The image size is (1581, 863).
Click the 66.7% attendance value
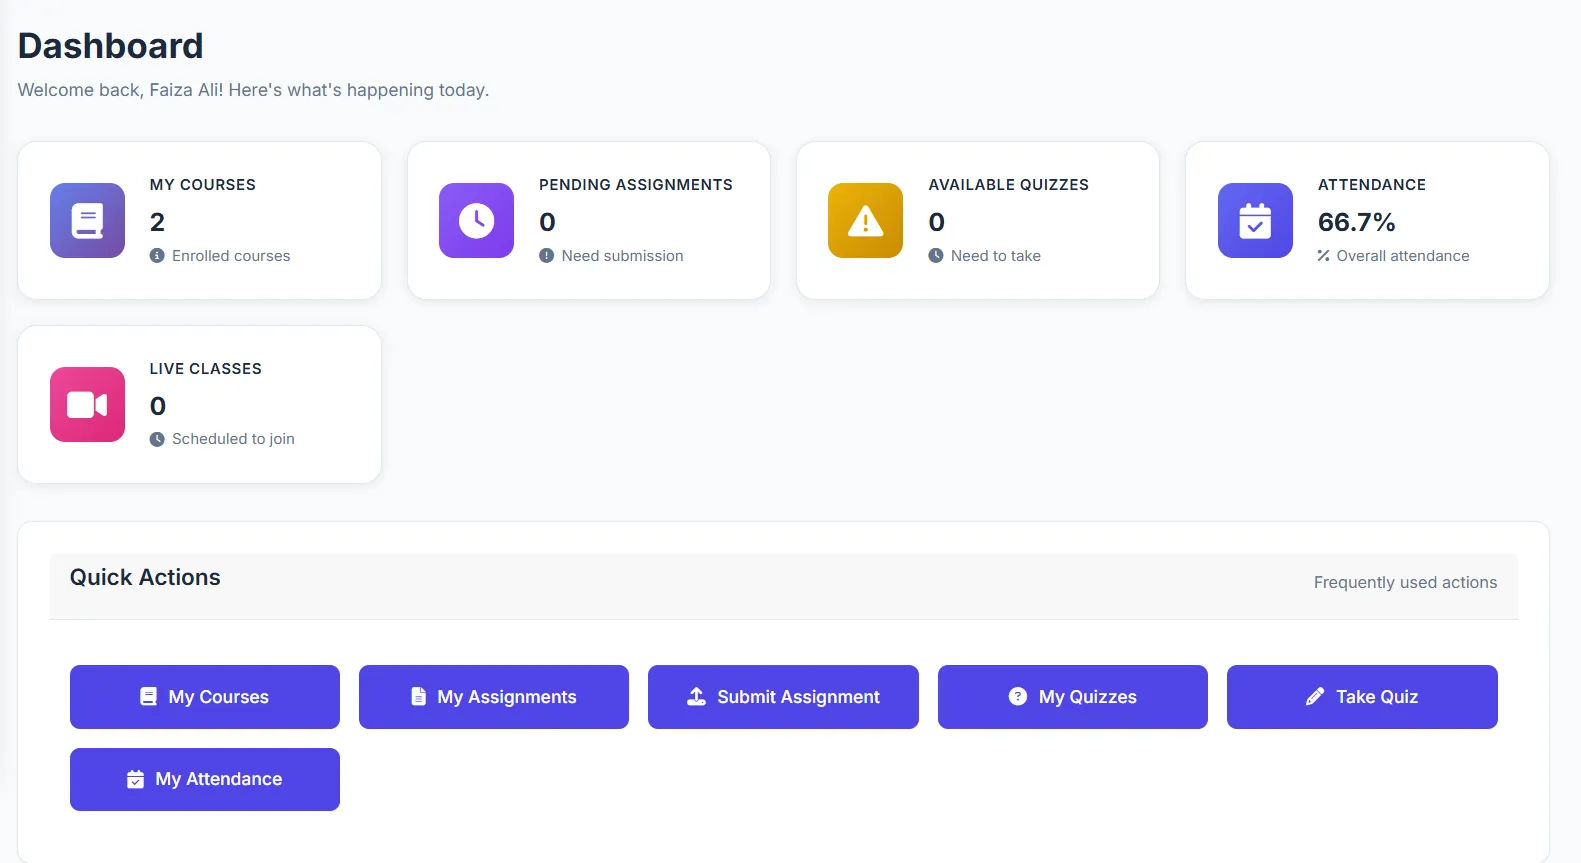click(1356, 222)
